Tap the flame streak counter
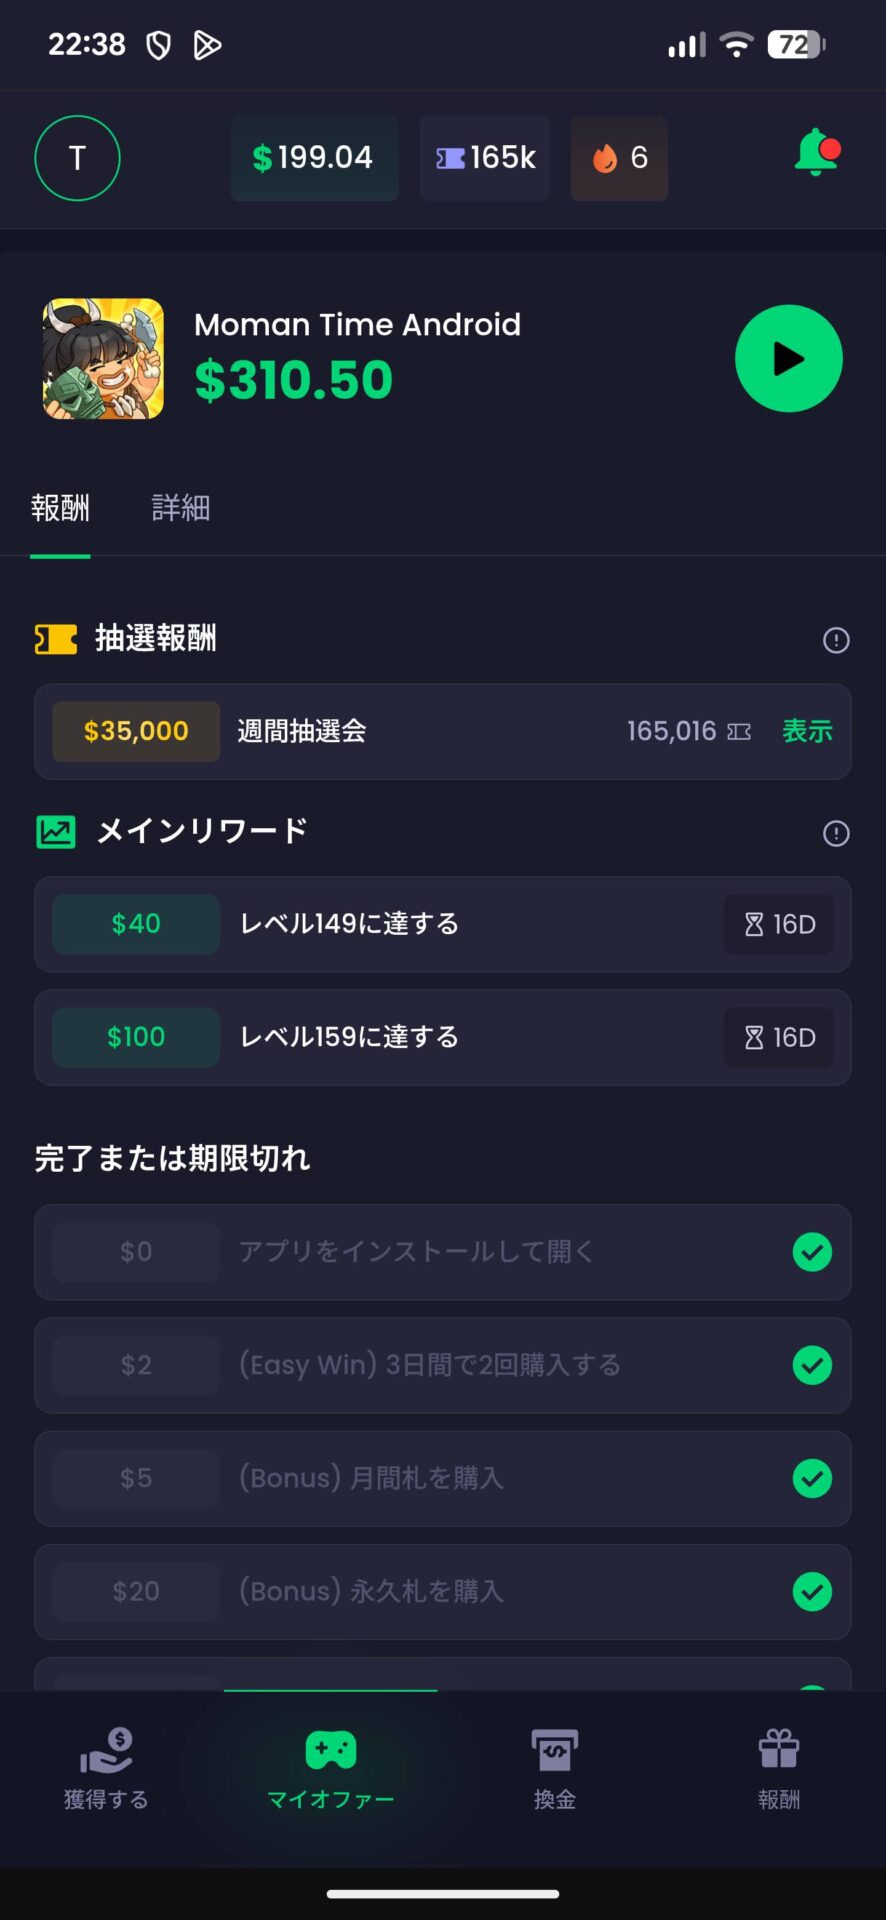886x1920 pixels. (619, 158)
